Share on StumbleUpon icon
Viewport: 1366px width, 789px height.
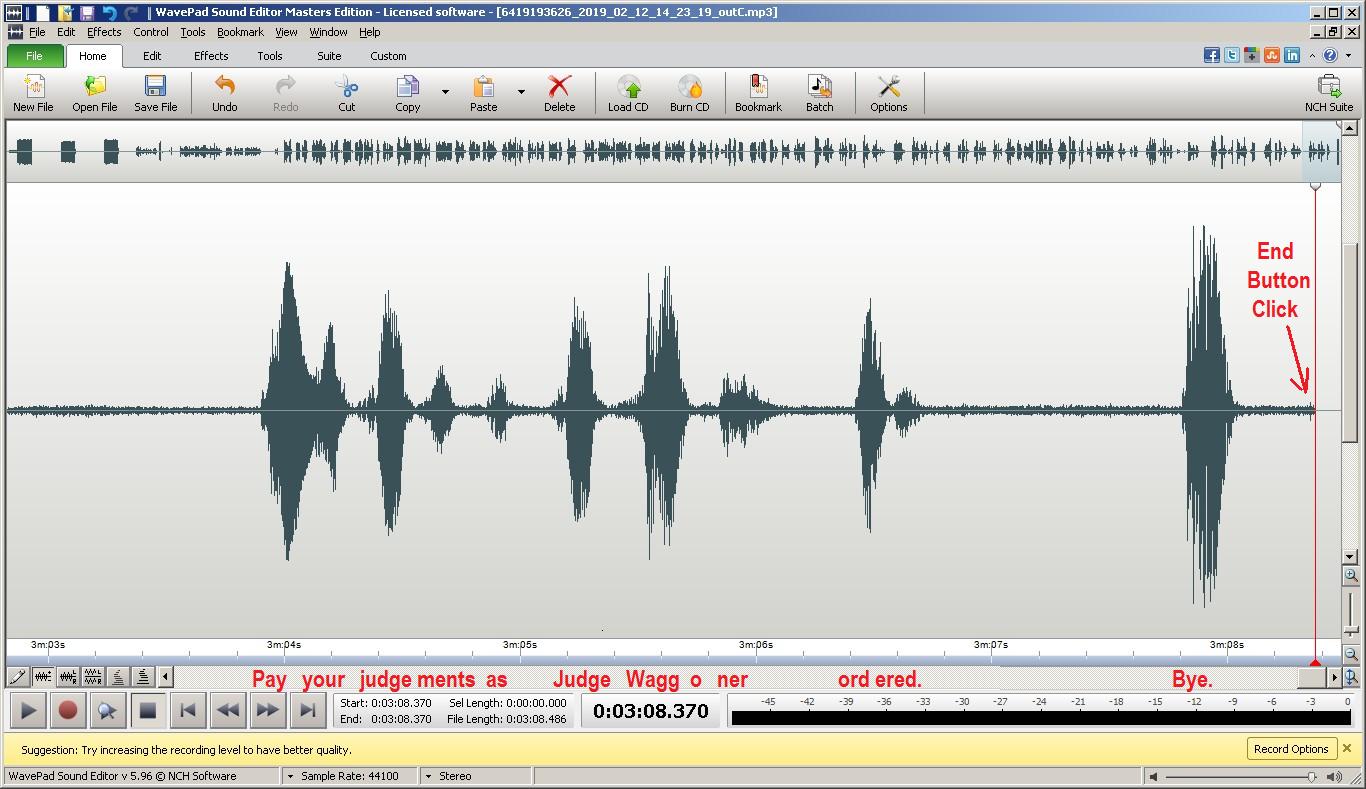pos(1271,56)
